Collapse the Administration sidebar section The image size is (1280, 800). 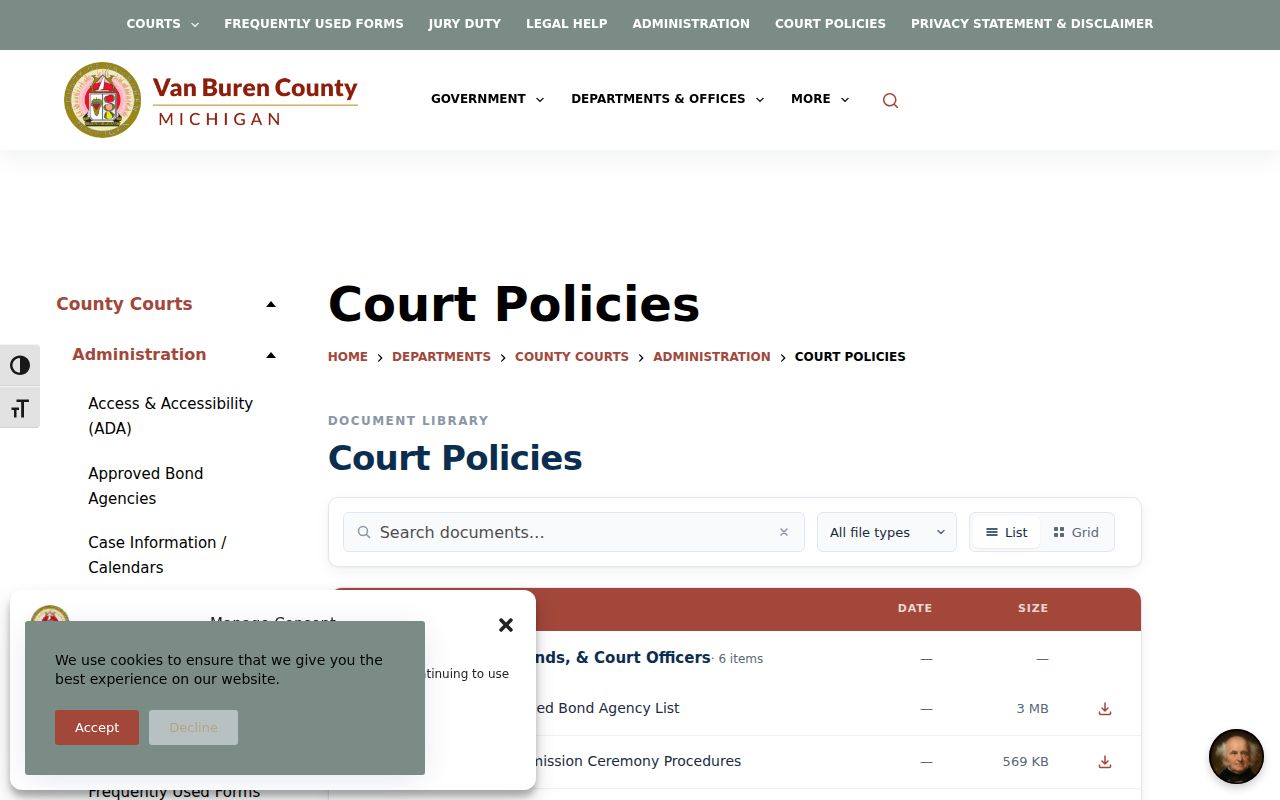(271, 354)
